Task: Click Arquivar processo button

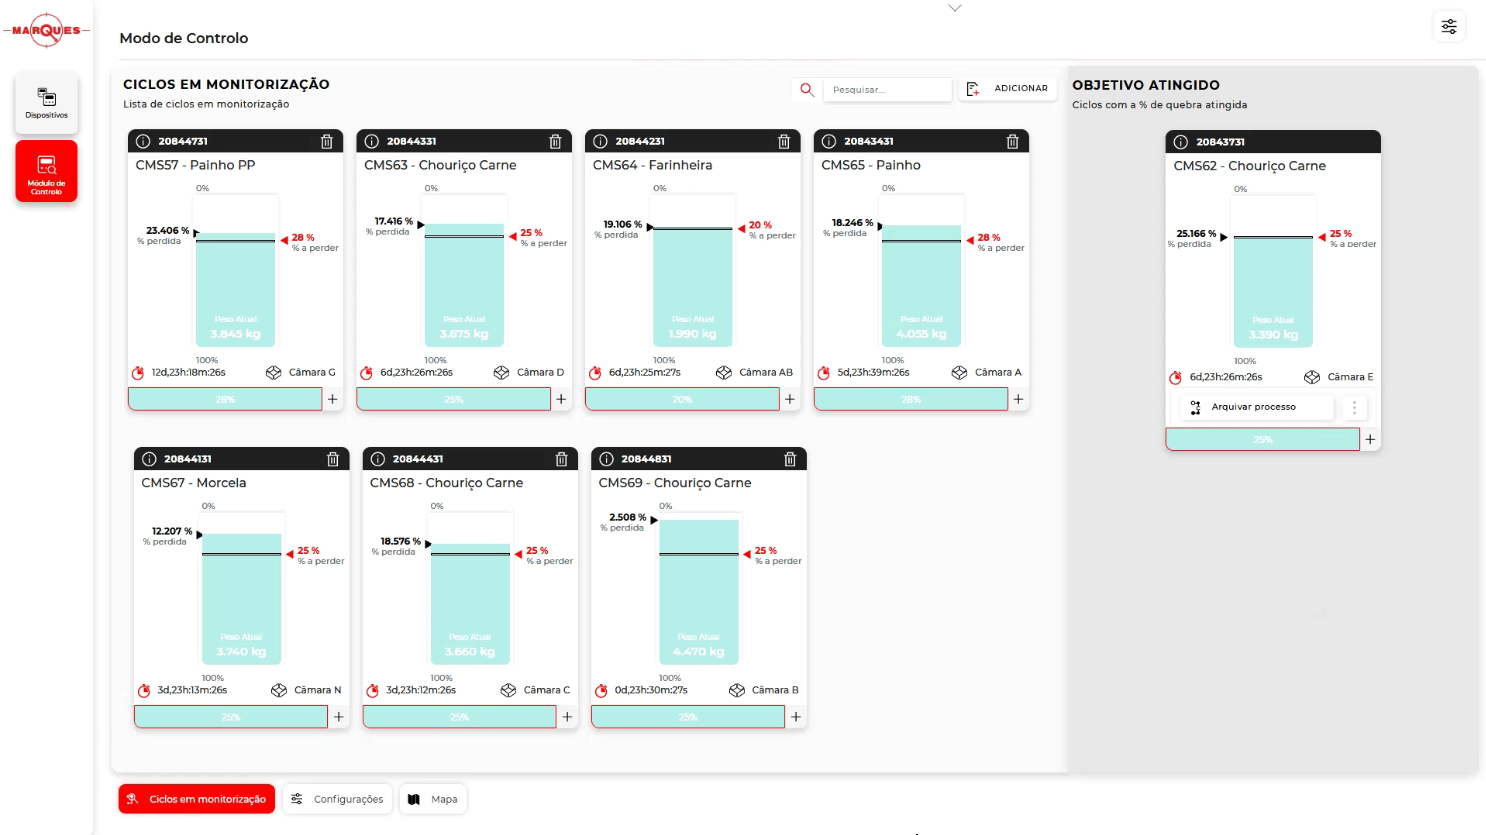Action: (x=1253, y=407)
